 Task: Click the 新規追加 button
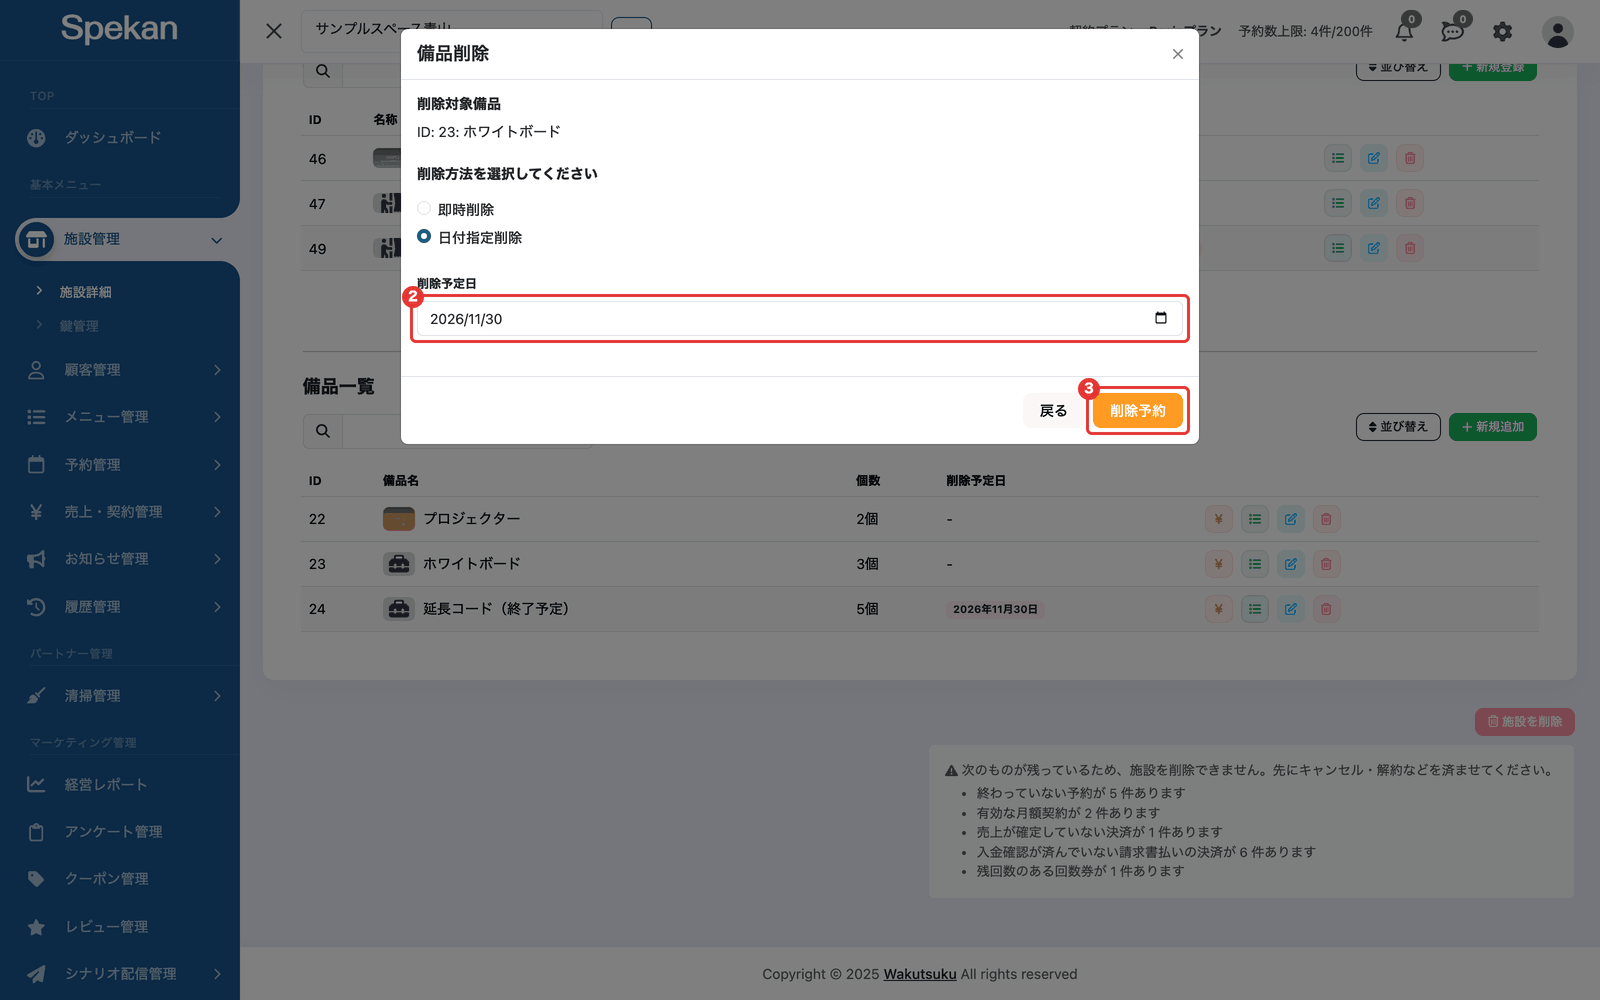point(1493,427)
